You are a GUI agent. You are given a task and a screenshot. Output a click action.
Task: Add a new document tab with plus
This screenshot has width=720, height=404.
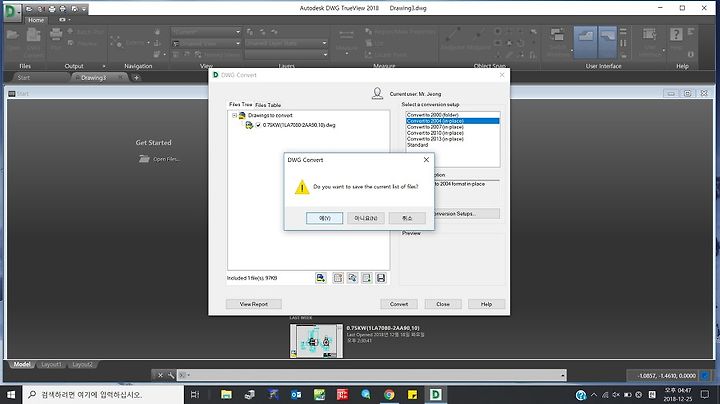tap(136, 78)
